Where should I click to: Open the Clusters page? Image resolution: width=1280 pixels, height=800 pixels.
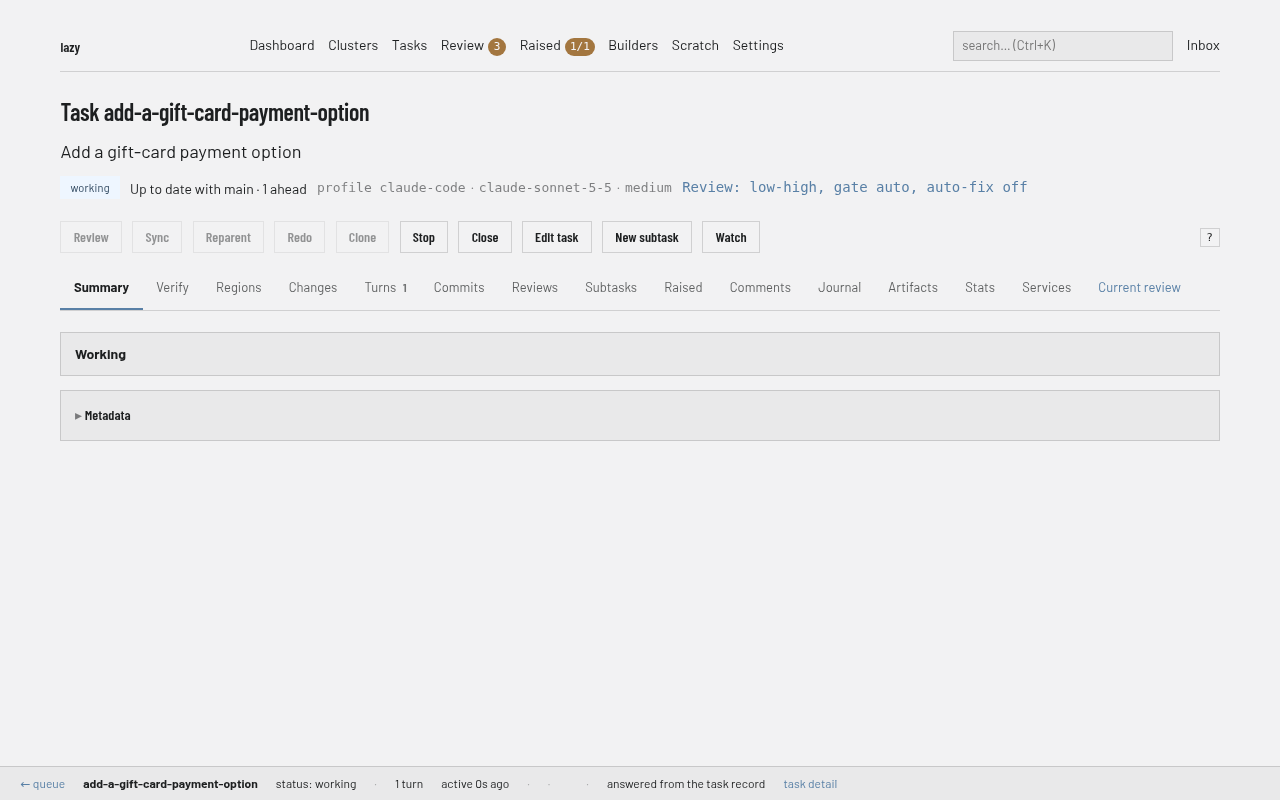[x=353, y=45]
